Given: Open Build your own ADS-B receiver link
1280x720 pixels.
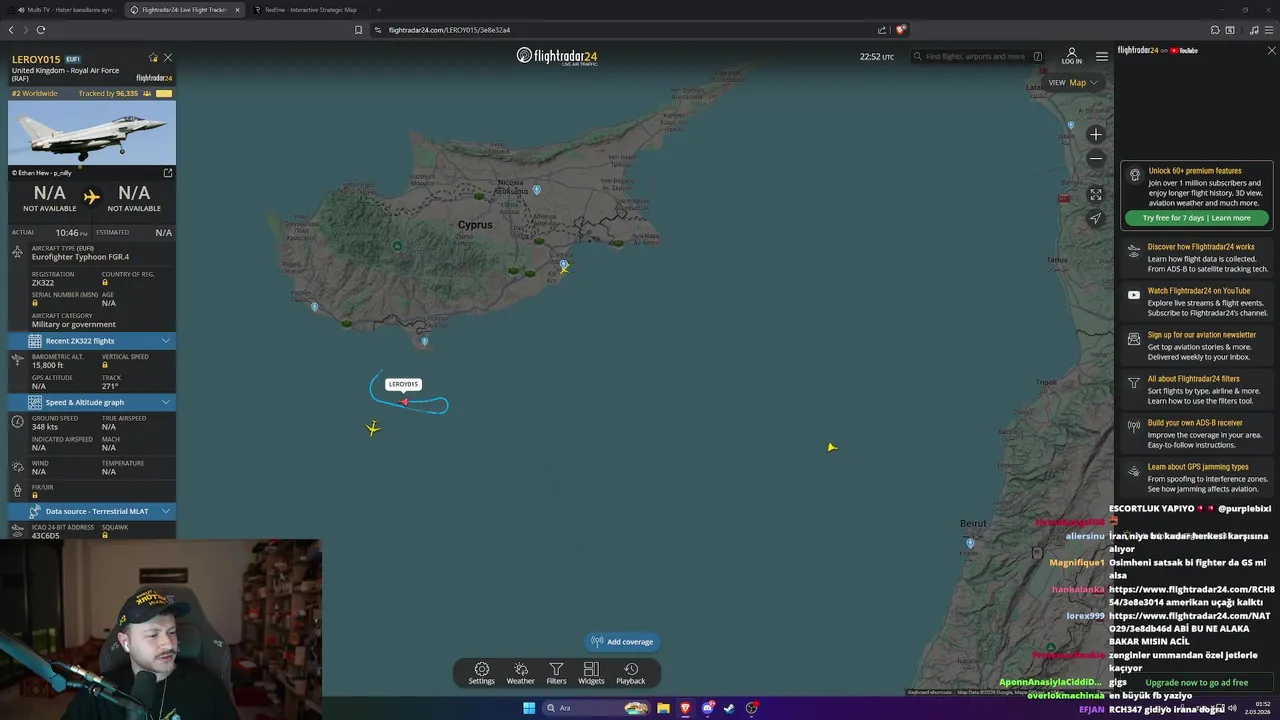Looking at the screenshot, I should pos(1197,434).
